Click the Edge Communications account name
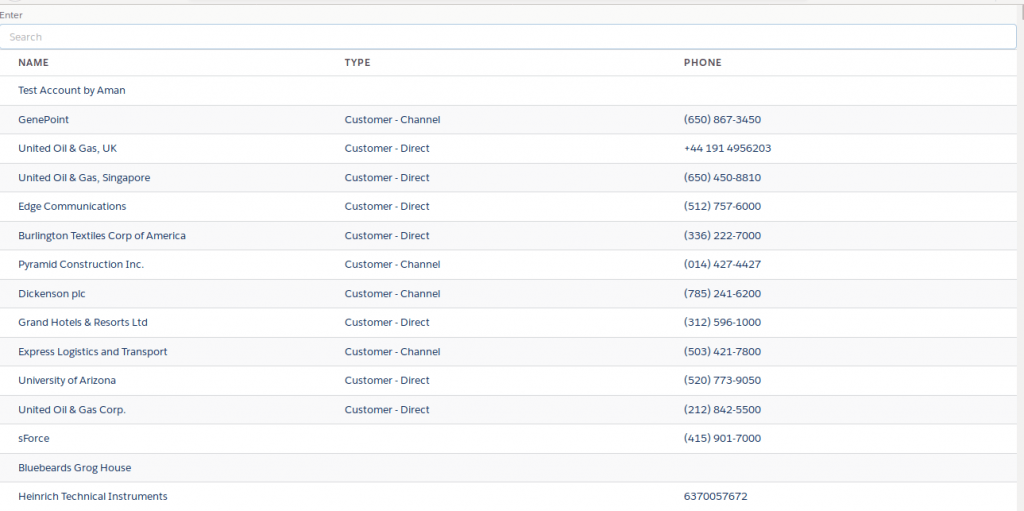This screenshot has height=511, width=1024. 72,207
